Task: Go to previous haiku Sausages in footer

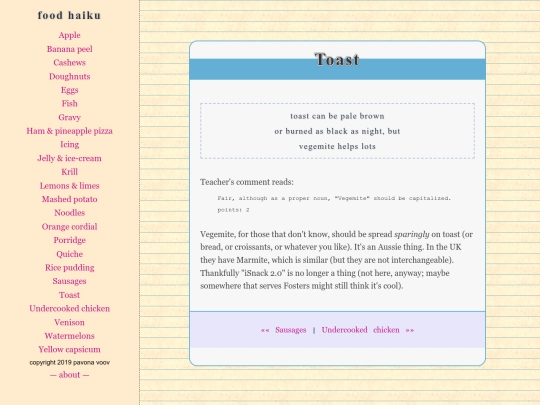Action: click(291, 330)
